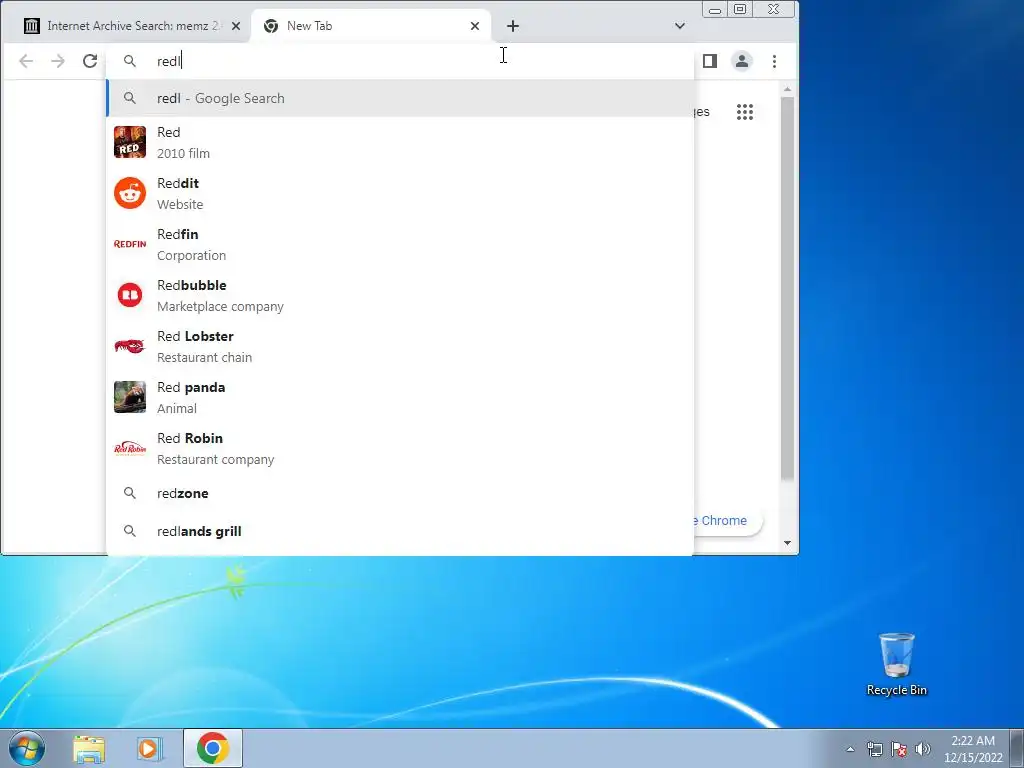Click the Red Lobster logo icon
This screenshot has height=768, width=1024.
pos(130,346)
